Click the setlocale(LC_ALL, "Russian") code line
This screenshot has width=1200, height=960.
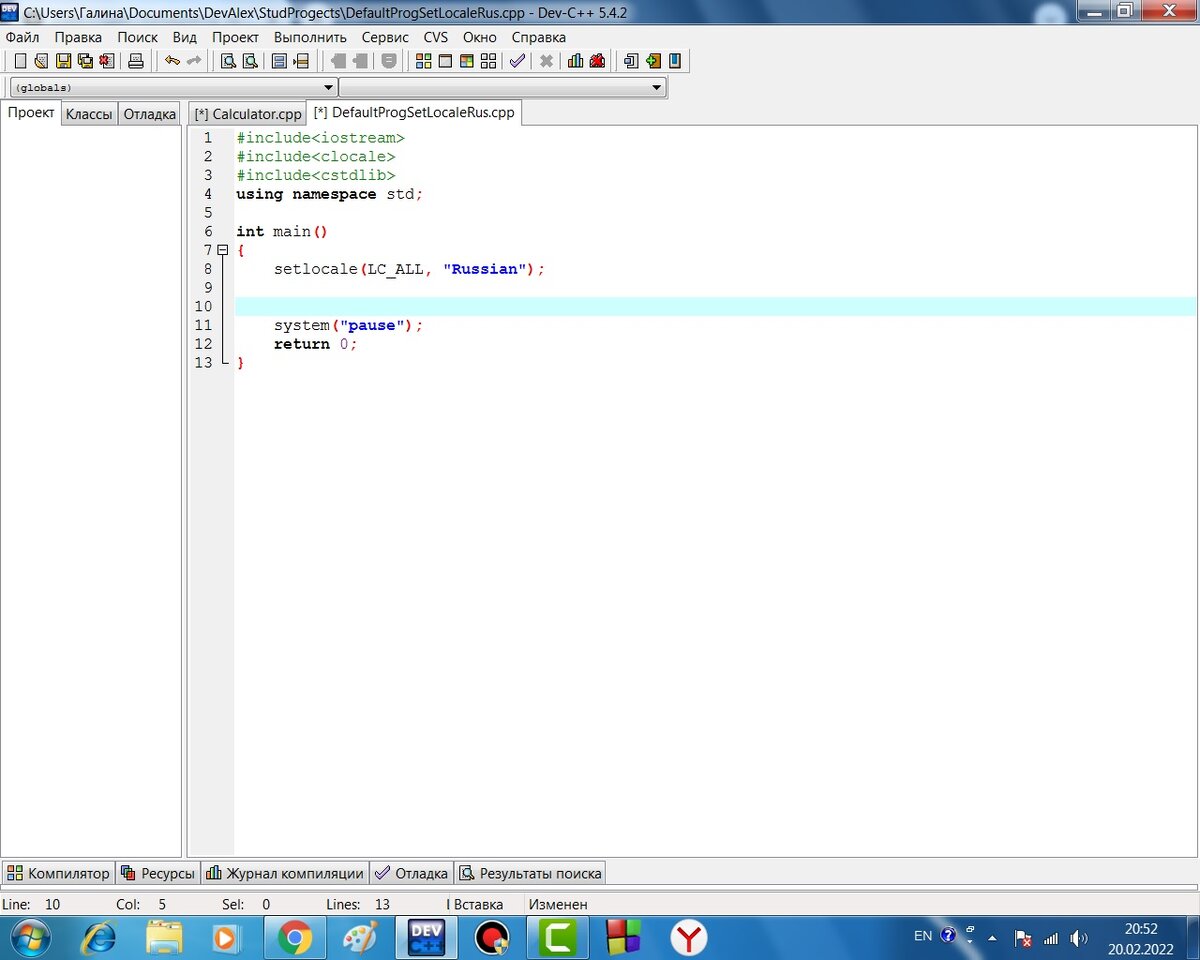click(x=410, y=269)
